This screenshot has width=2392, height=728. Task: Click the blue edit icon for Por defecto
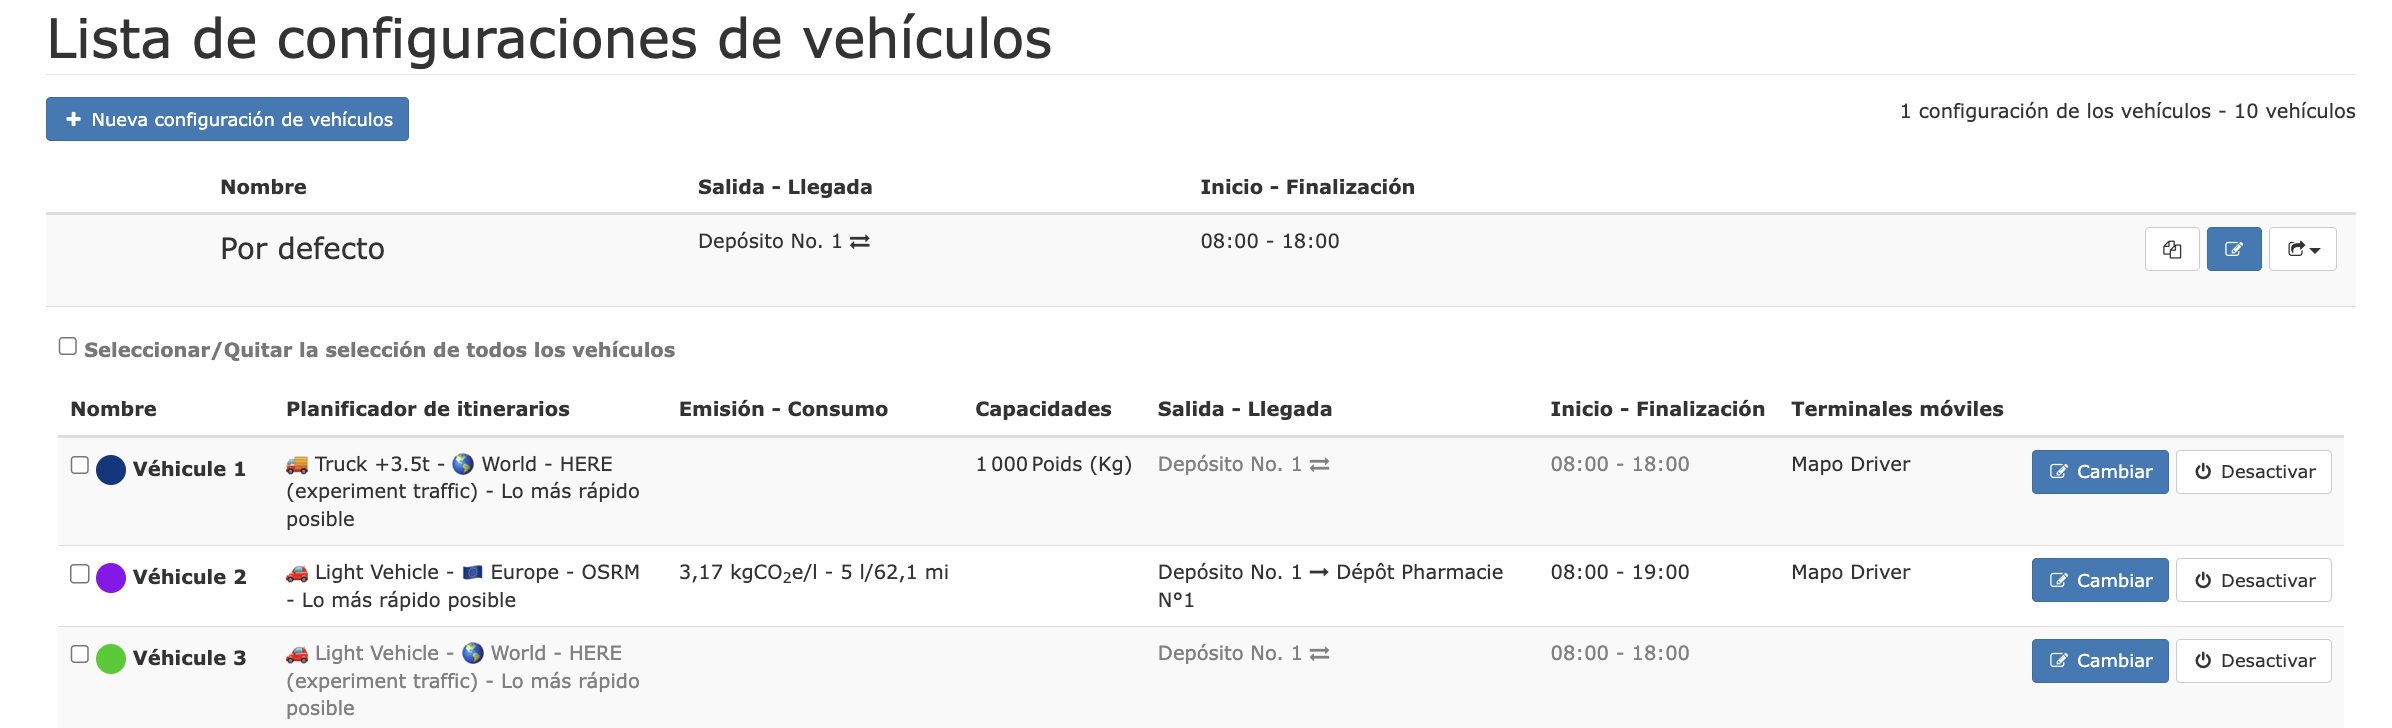coord(2234,249)
